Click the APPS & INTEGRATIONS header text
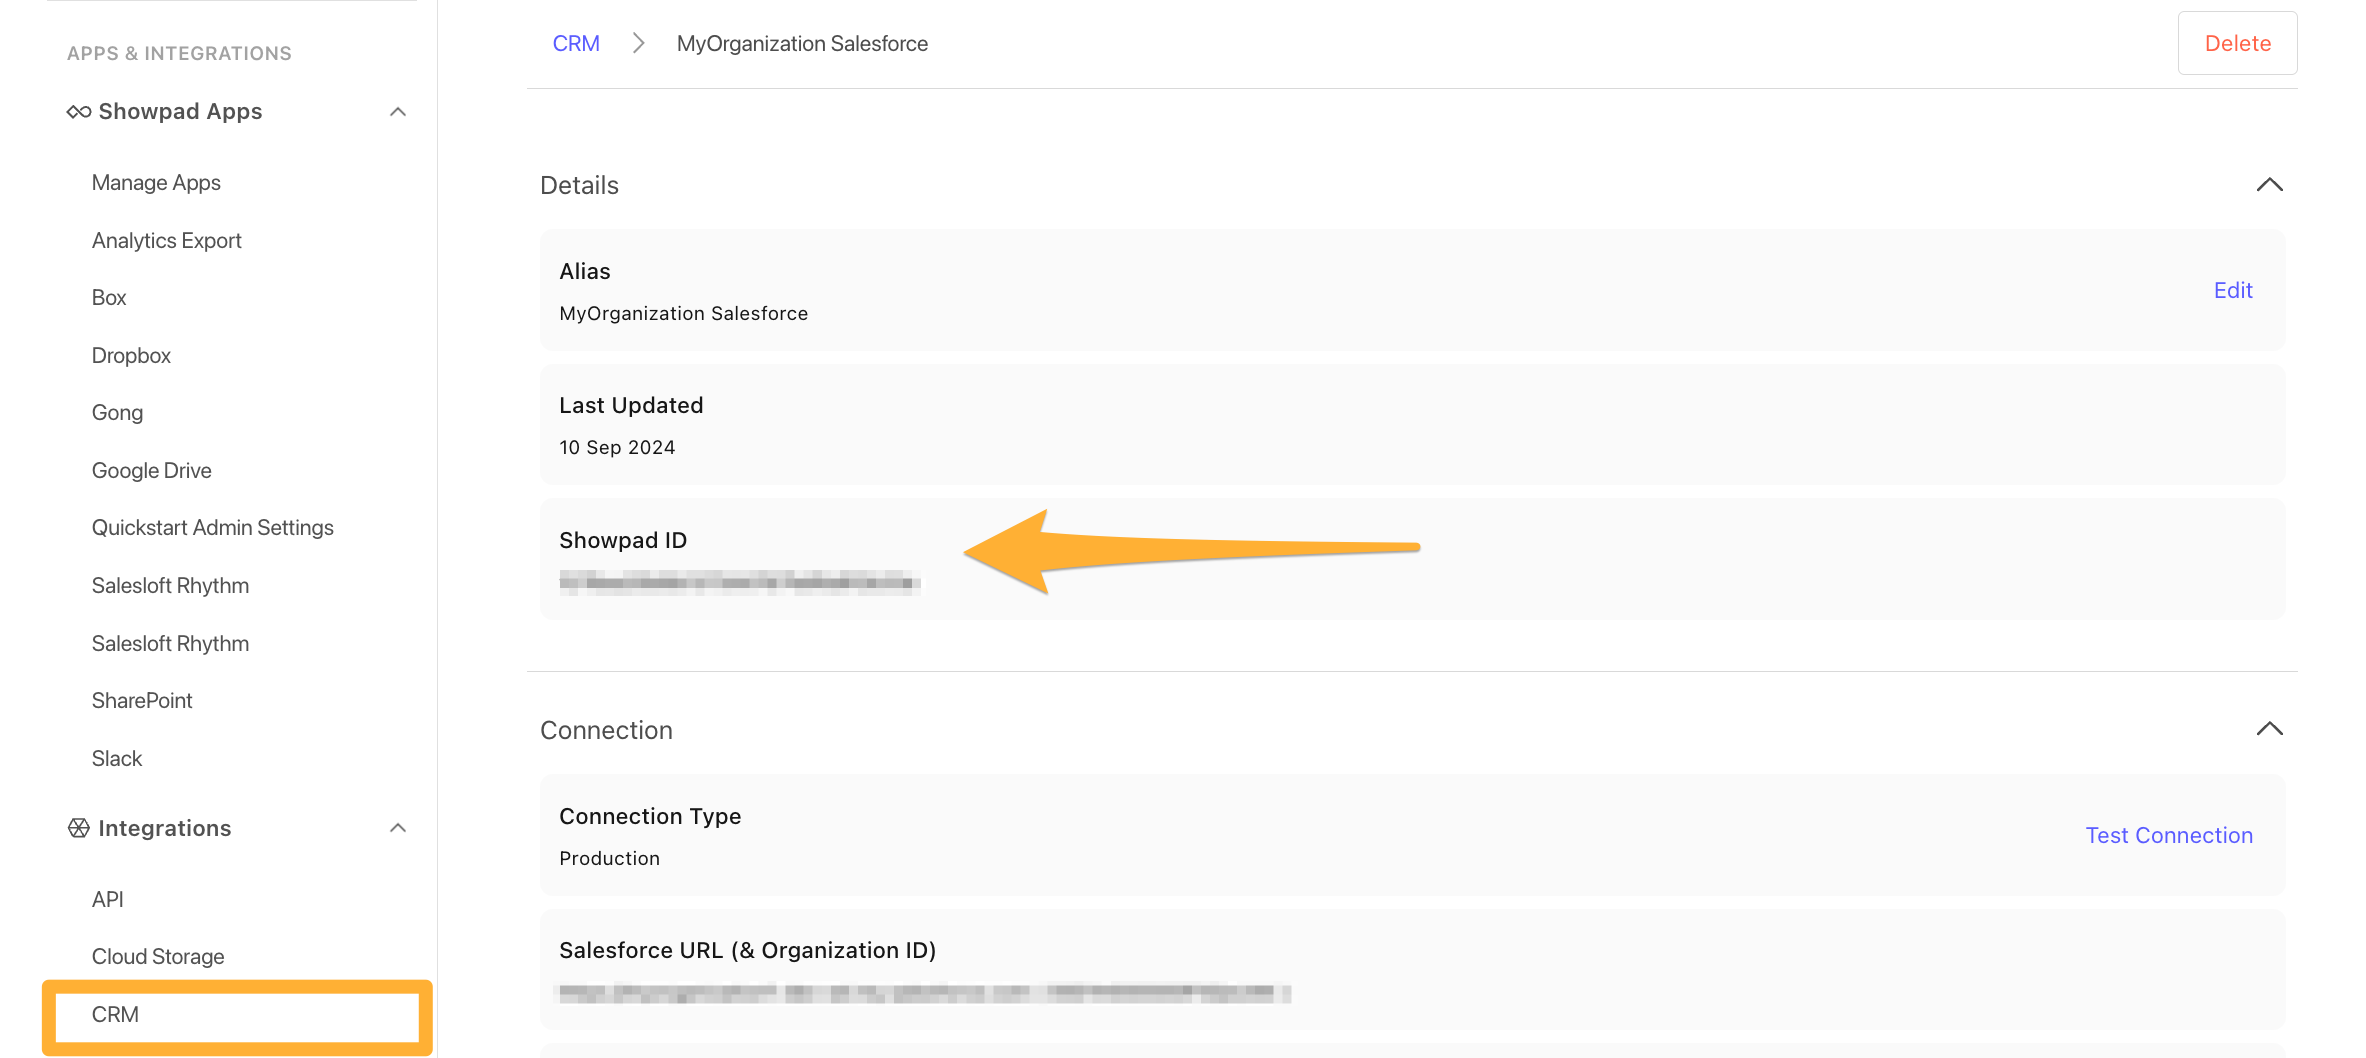Screen dimensions: 2366x1058 pyautogui.click(x=180, y=54)
